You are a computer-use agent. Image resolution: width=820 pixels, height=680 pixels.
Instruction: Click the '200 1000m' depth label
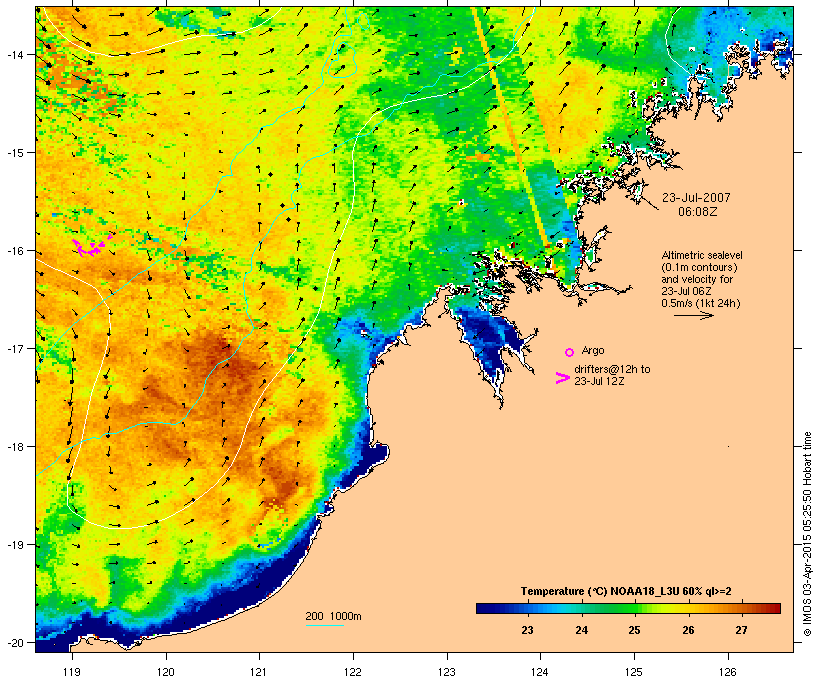click(x=333, y=616)
